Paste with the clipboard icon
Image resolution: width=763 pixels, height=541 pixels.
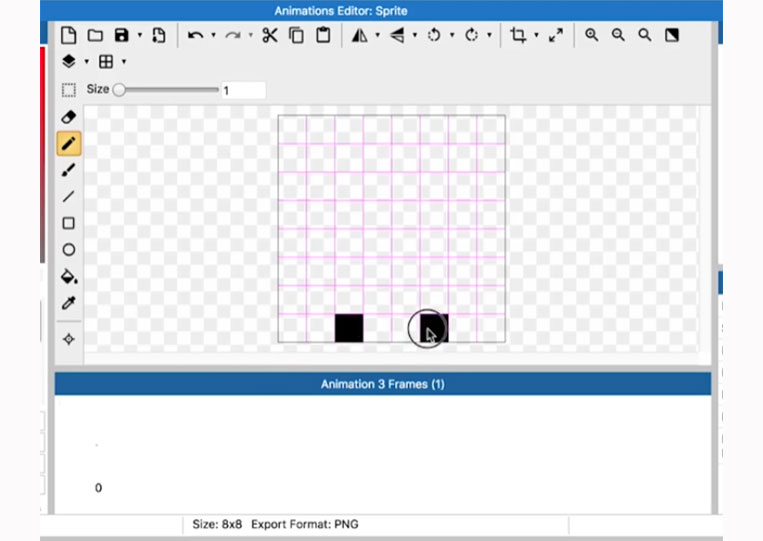(323, 35)
